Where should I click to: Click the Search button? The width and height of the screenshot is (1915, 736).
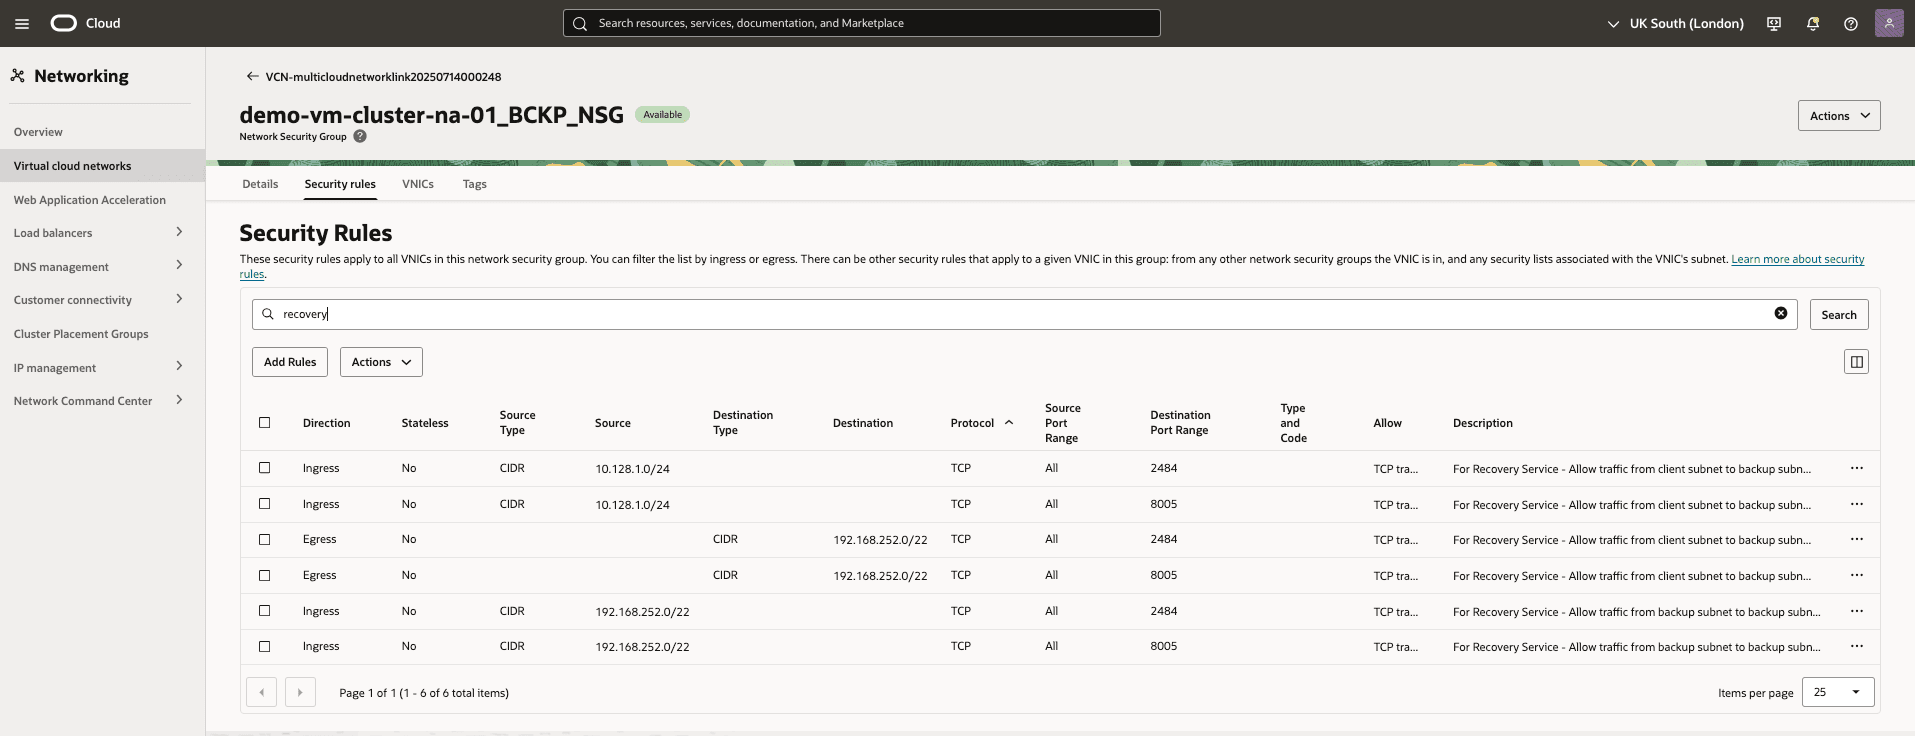point(1839,314)
